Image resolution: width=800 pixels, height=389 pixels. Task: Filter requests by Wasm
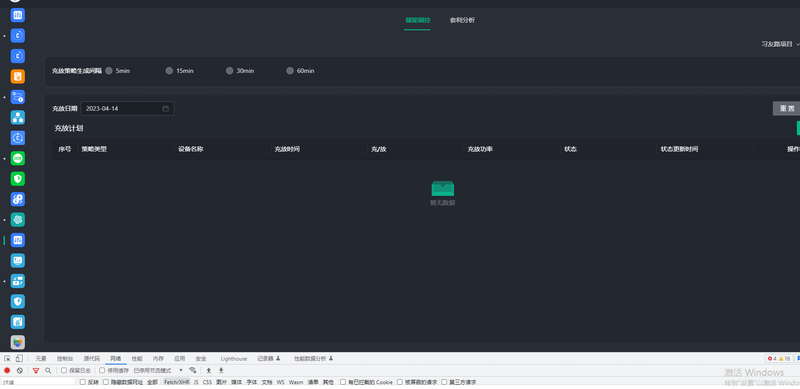tap(296, 382)
